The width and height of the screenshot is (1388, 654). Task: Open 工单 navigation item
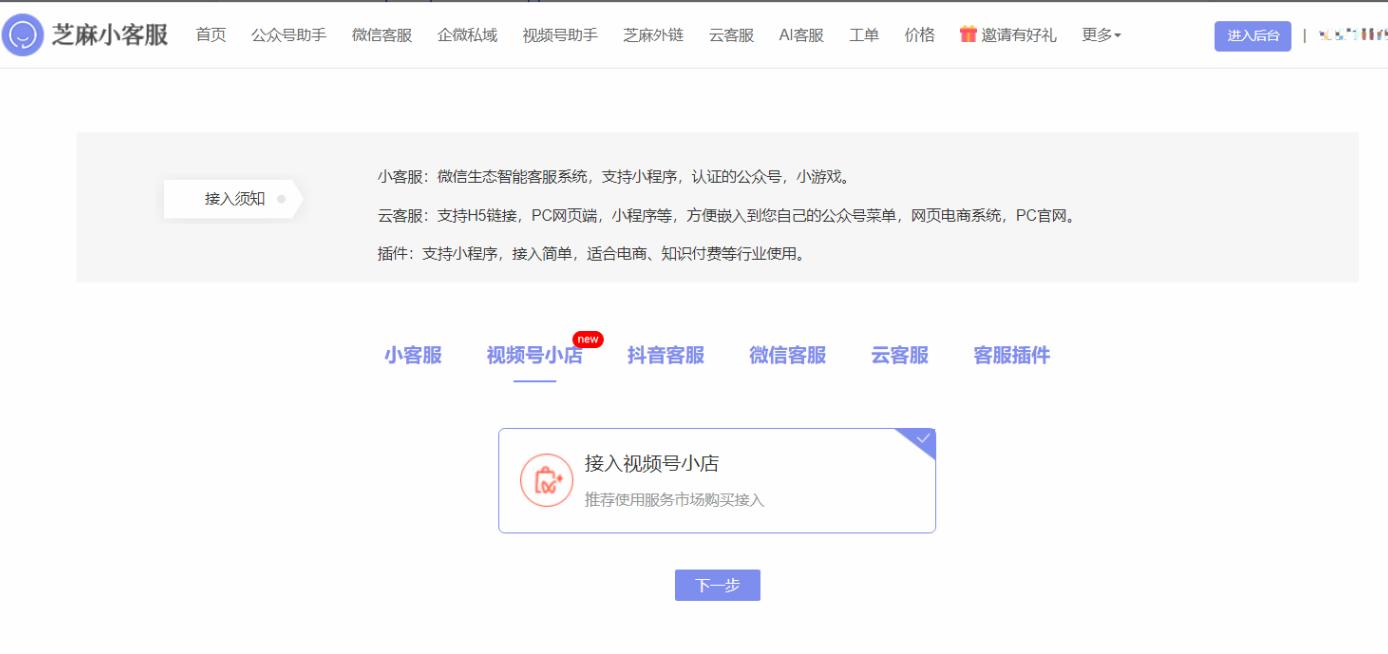[x=864, y=35]
